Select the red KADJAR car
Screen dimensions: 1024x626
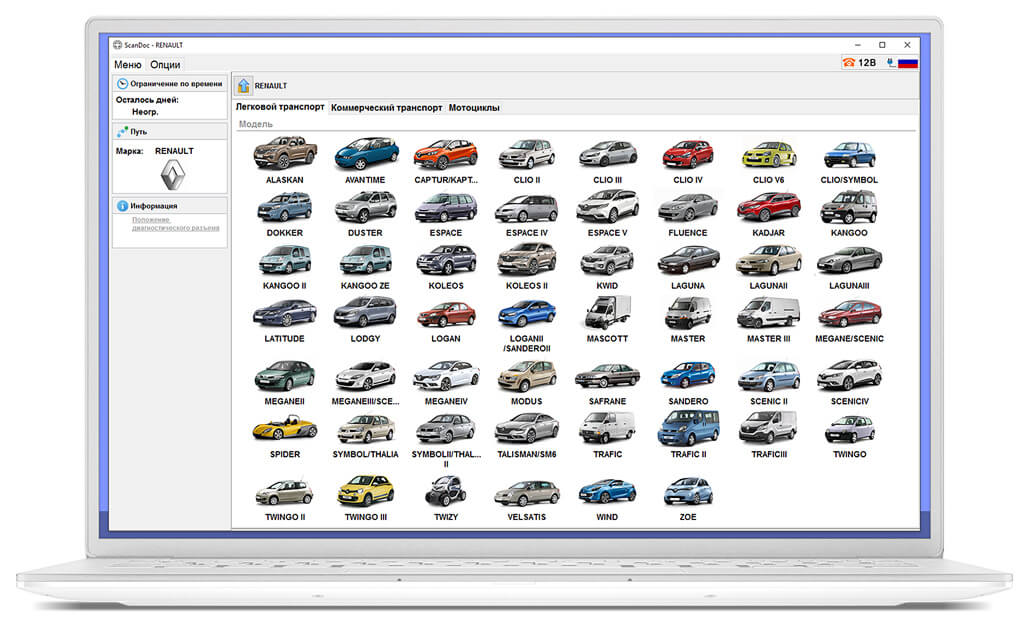(769, 207)
